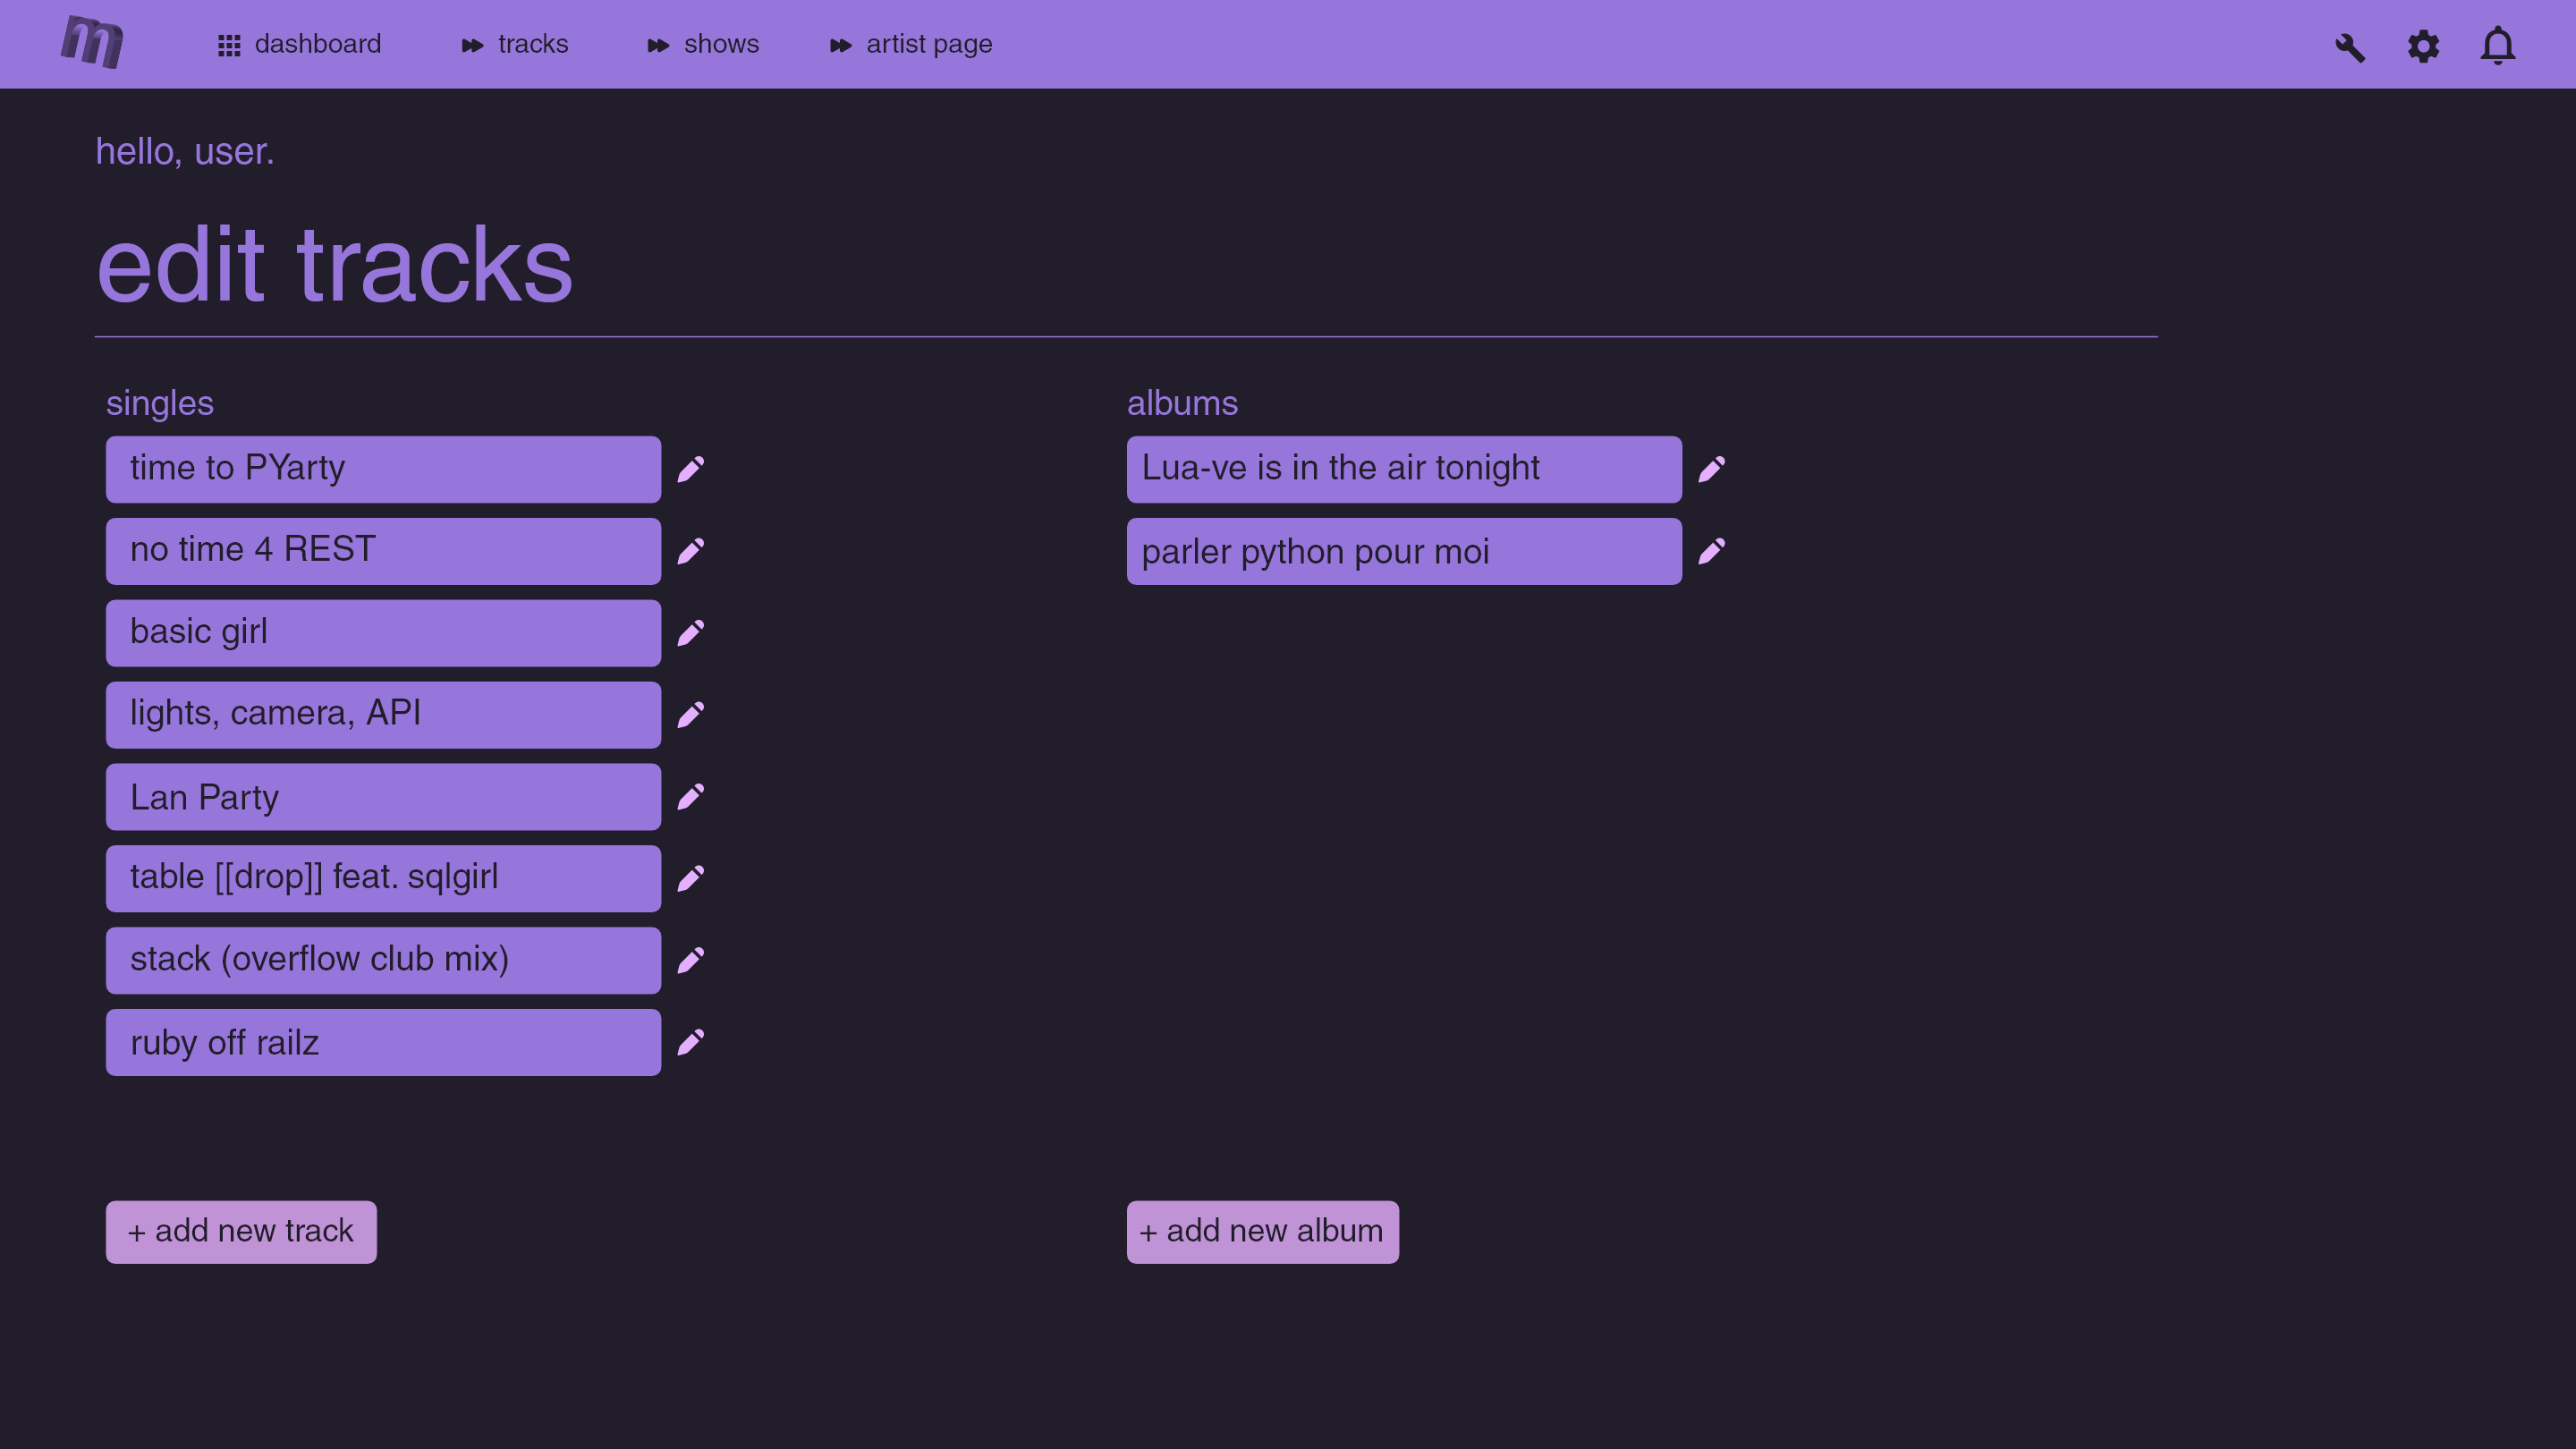Select the table [[drop]] feat. sqlgirl entry
2576x1449 pixels.
(x=383, y=878)
